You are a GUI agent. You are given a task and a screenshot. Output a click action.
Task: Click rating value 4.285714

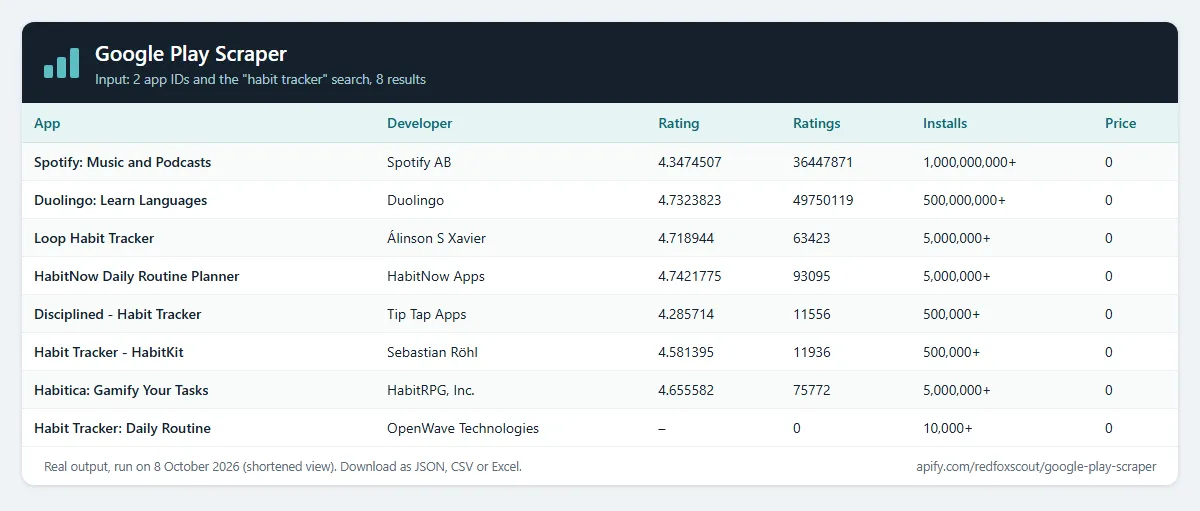[x=686, y=314]
